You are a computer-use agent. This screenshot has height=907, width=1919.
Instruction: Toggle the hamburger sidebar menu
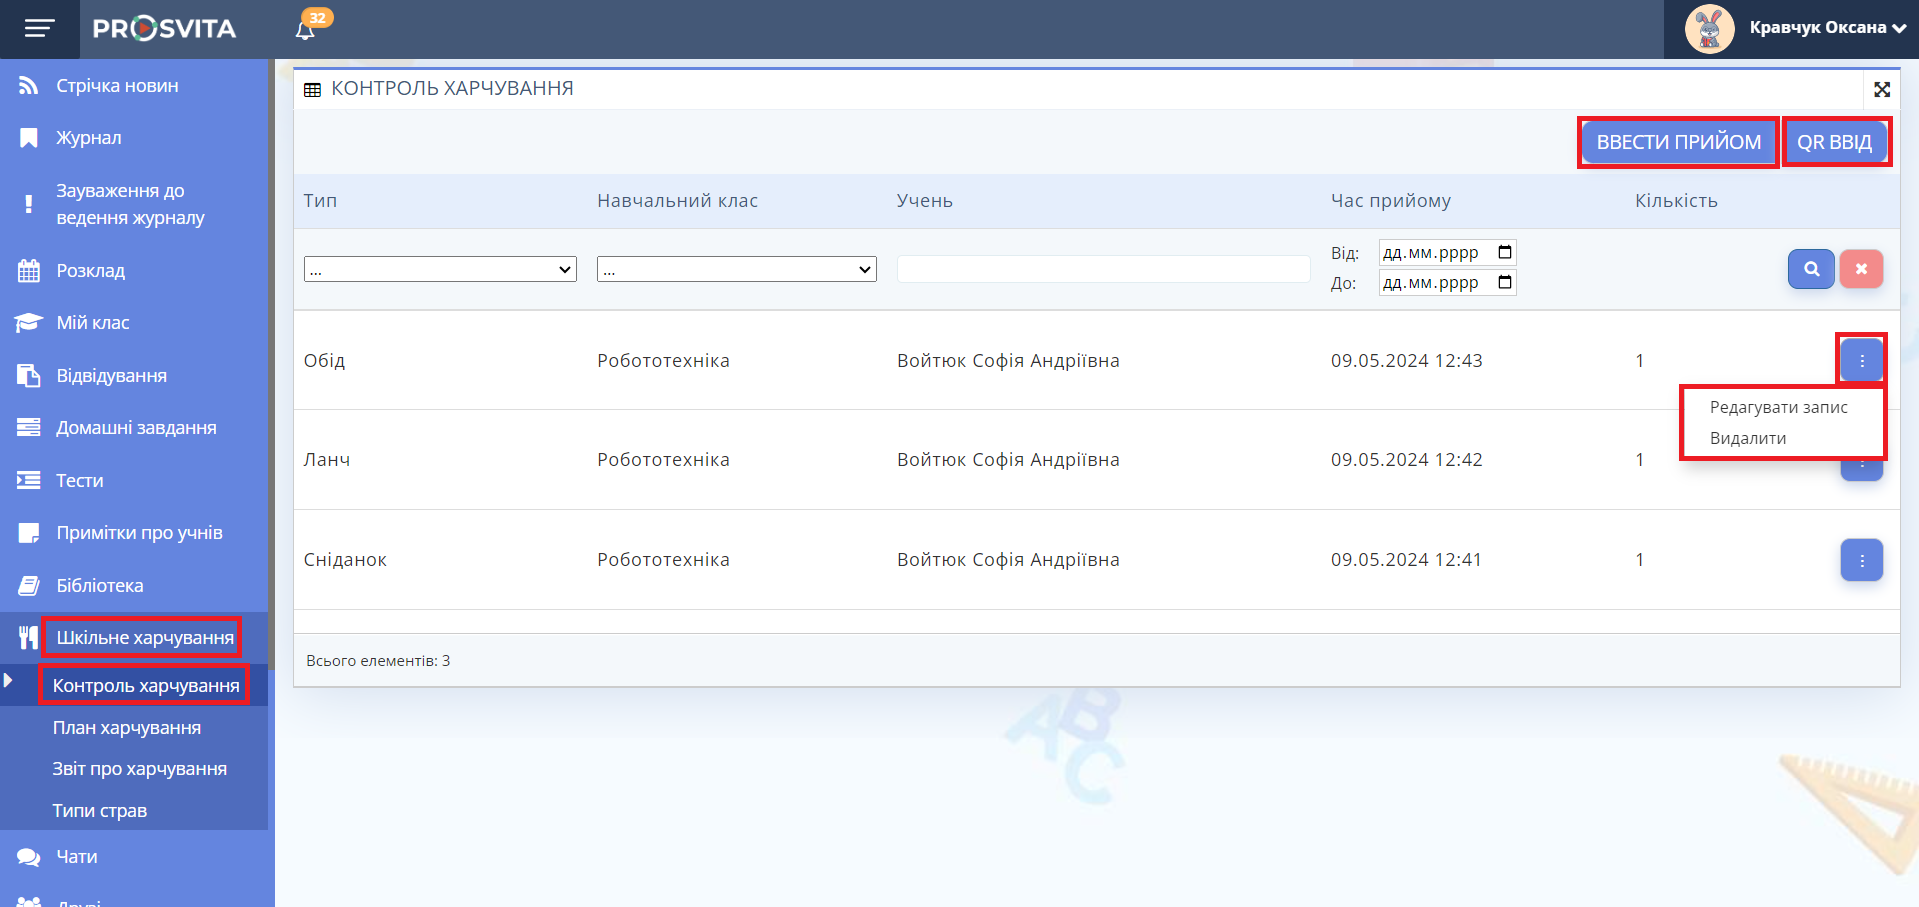[x=39, y=29]
